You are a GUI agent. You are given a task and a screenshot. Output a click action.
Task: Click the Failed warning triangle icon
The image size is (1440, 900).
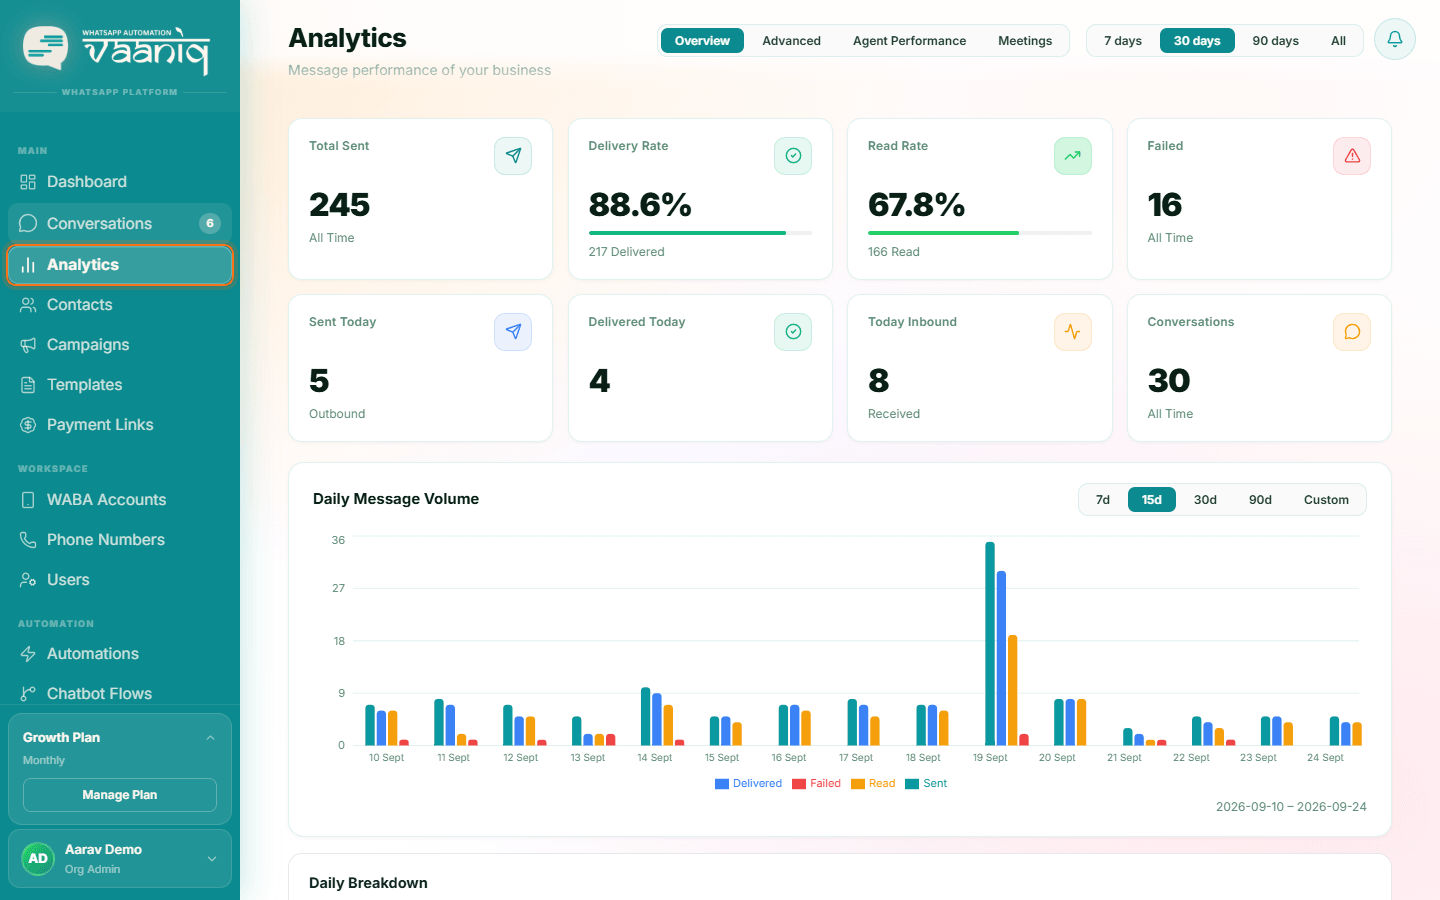click(1352, 156)
